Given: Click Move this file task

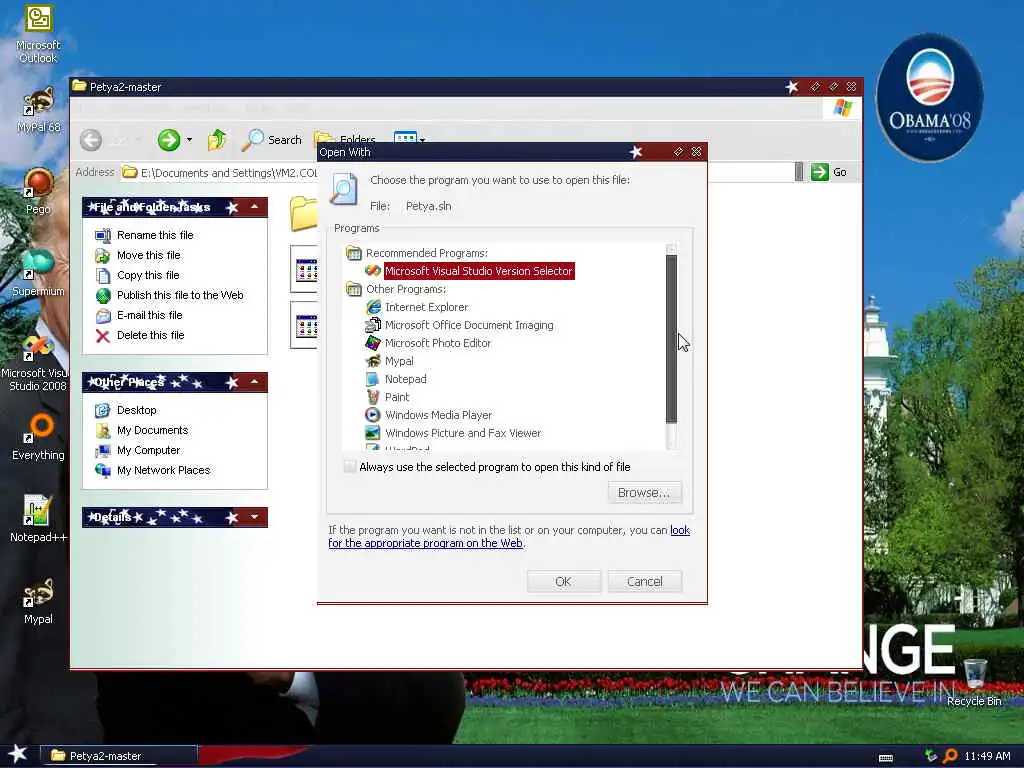Looking at the screenshot, I should click(x=148, y=255).
